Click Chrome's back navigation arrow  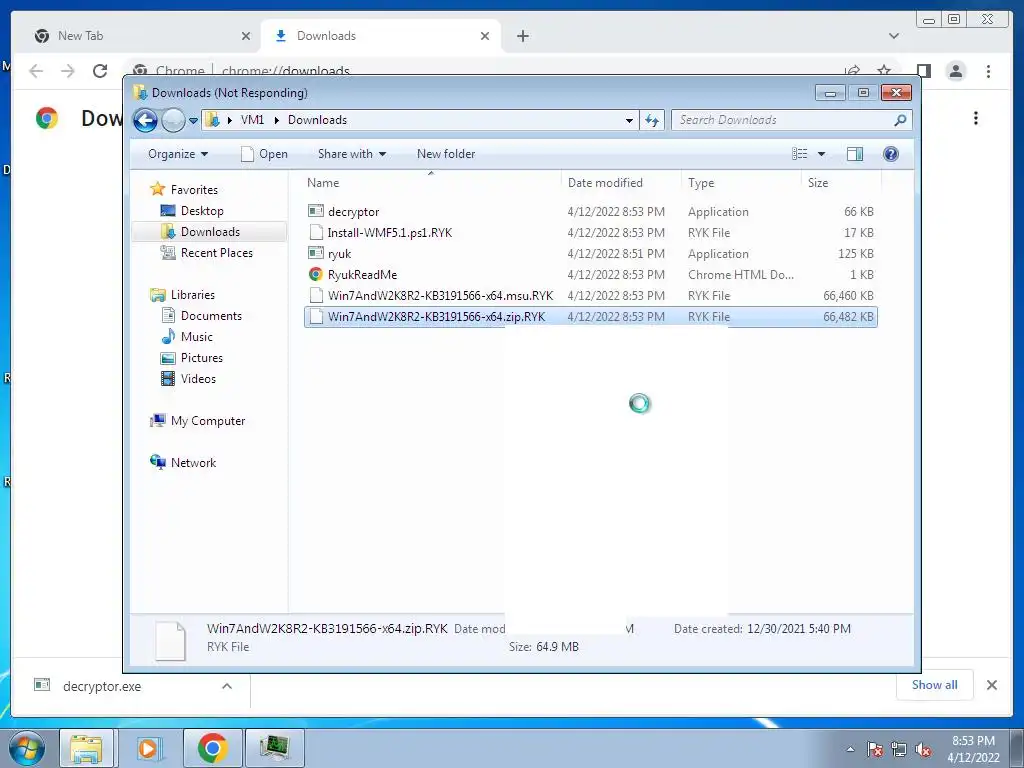(36, 71)
